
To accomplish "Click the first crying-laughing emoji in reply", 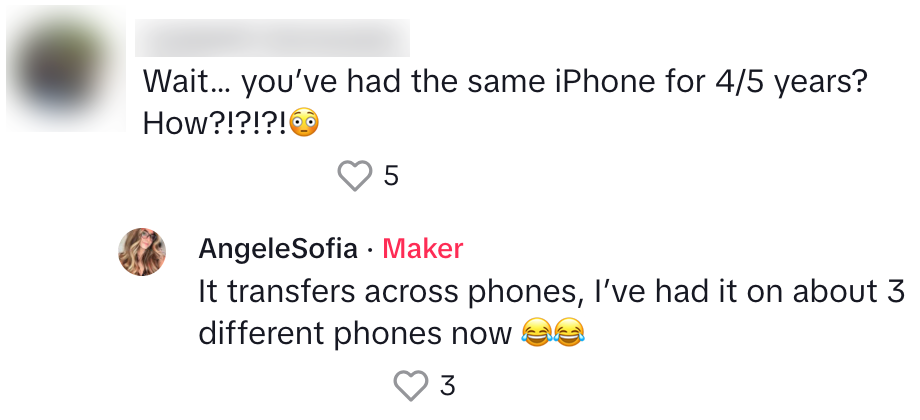I will point(536,333).
